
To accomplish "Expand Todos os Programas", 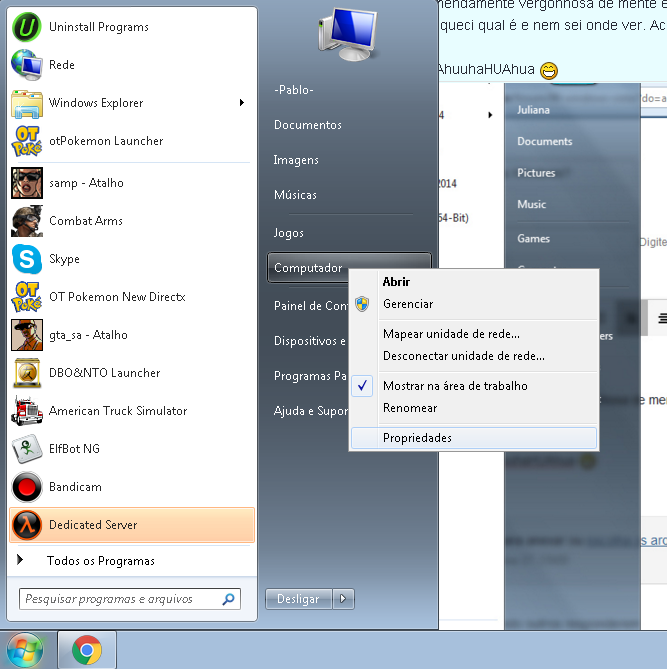I will pyautogui.click(x=100, y=561).
